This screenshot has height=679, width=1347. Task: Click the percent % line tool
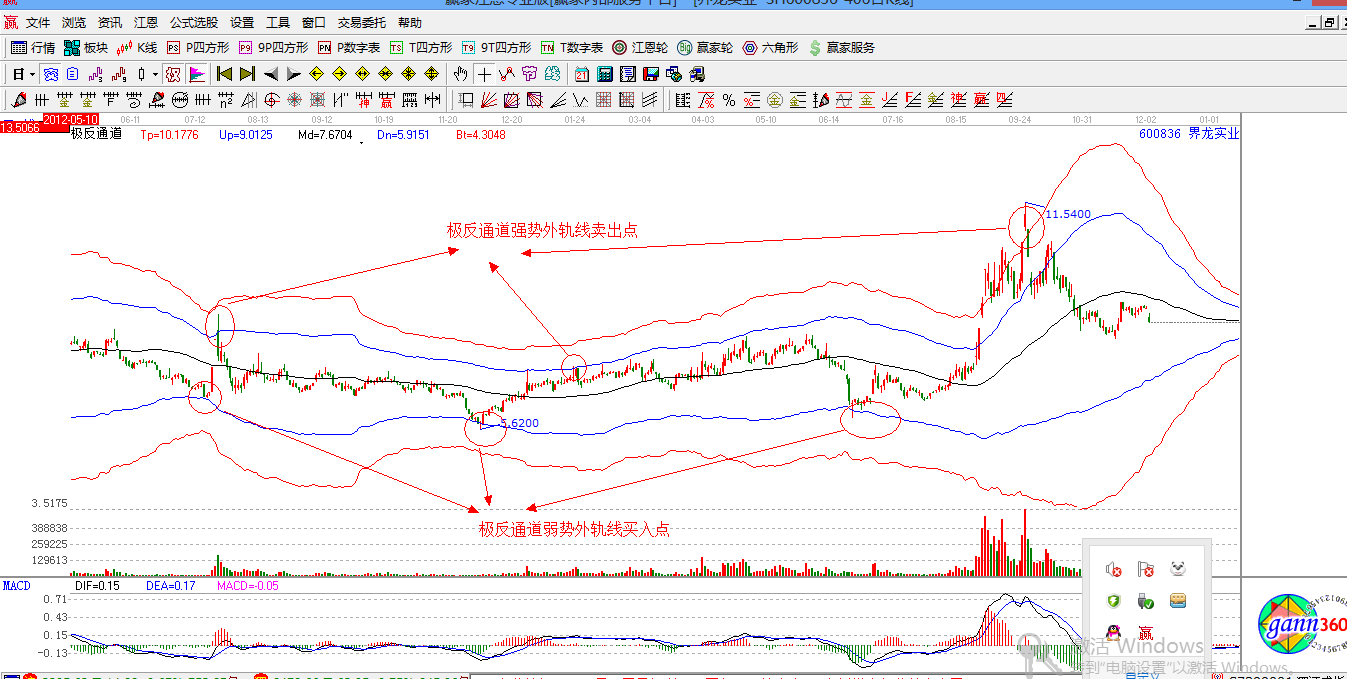729,100
